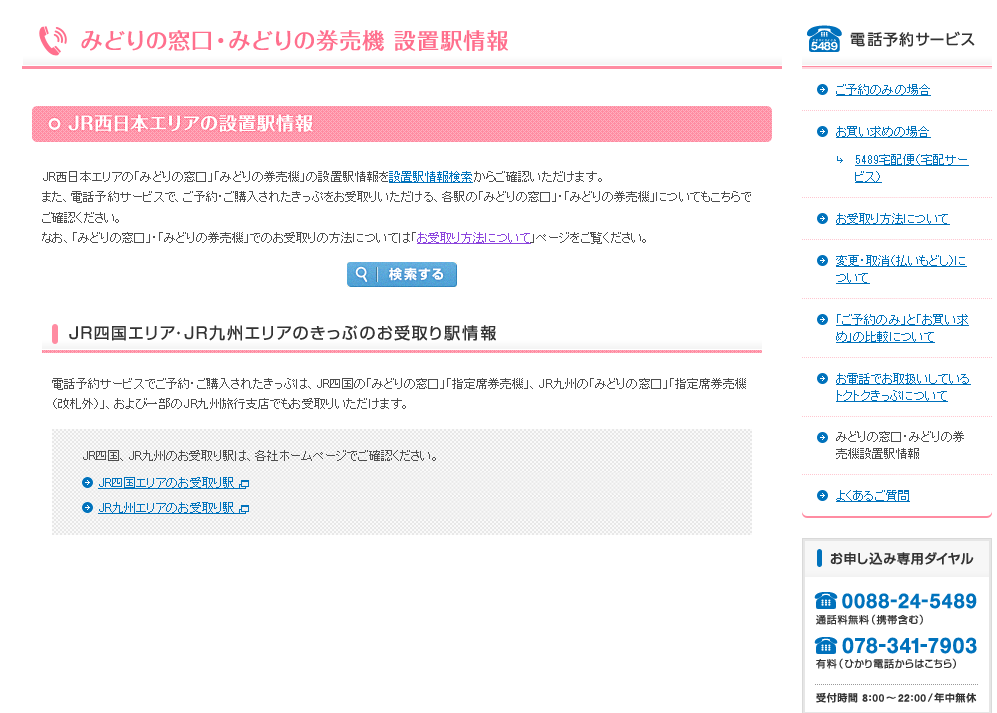
Task: Select 変更・取消(払いもどし)について in sidebar
Action: (x=900, y=269)
